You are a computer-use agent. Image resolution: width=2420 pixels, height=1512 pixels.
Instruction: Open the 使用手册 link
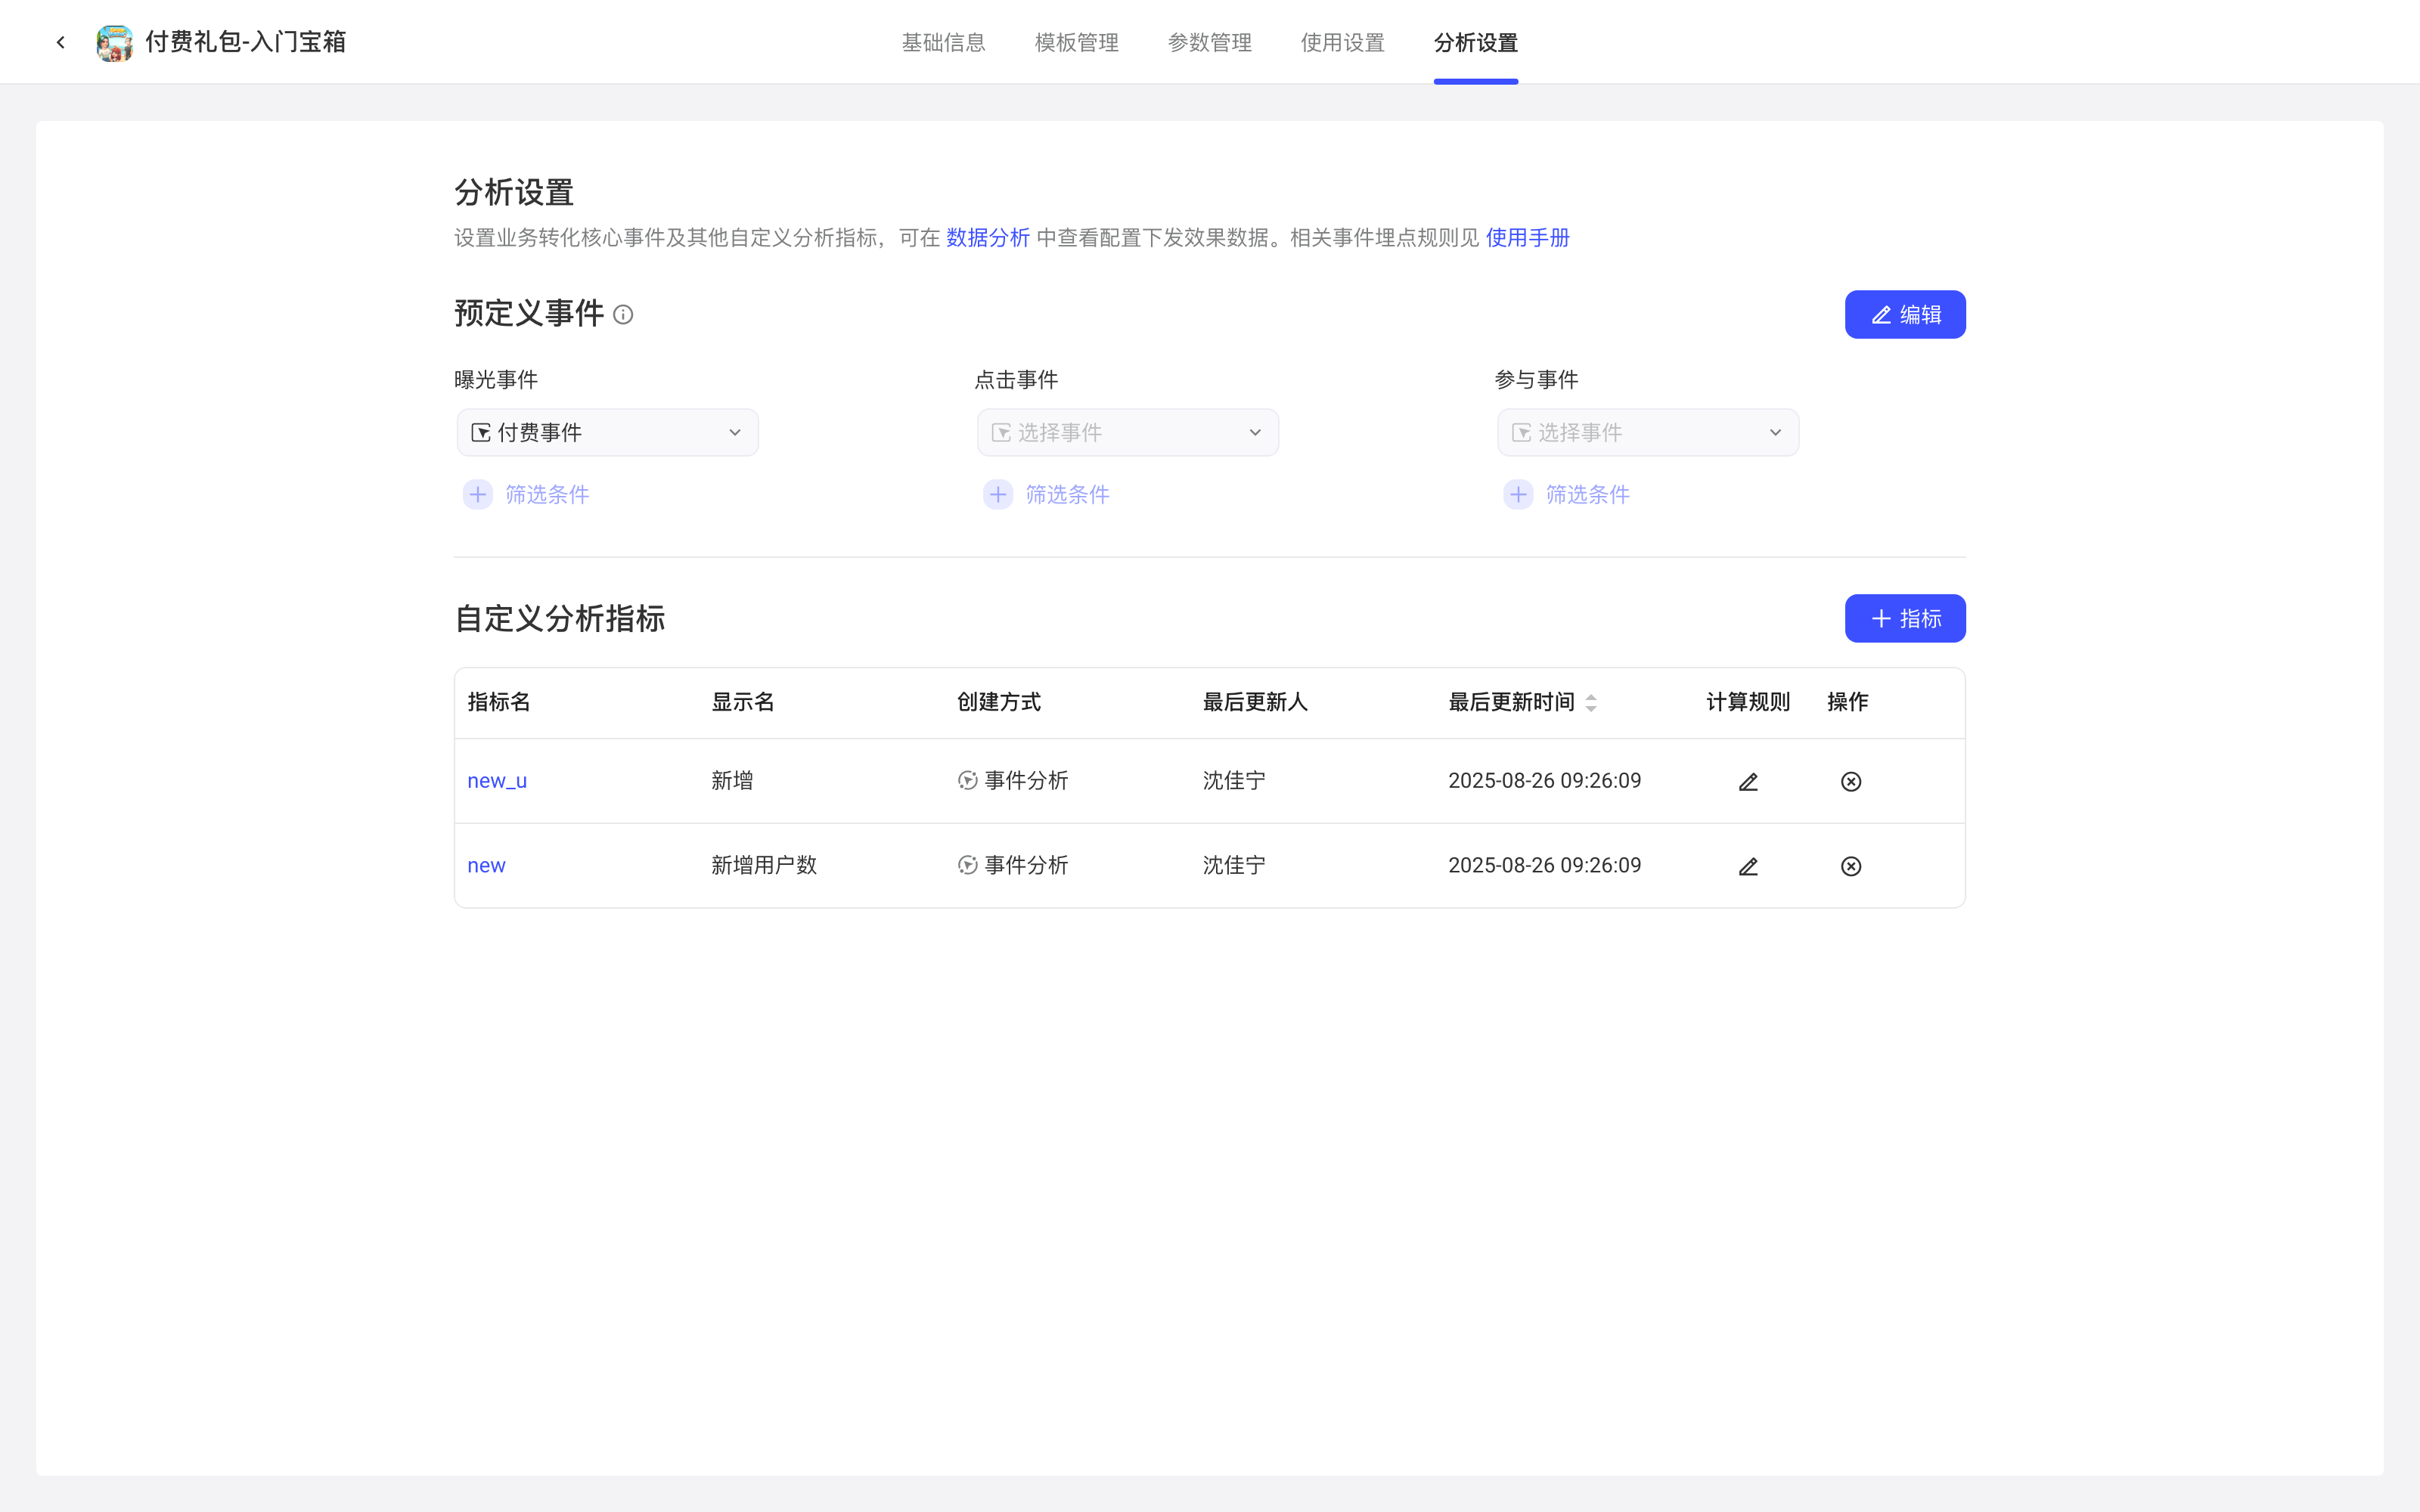[1527, 237]
